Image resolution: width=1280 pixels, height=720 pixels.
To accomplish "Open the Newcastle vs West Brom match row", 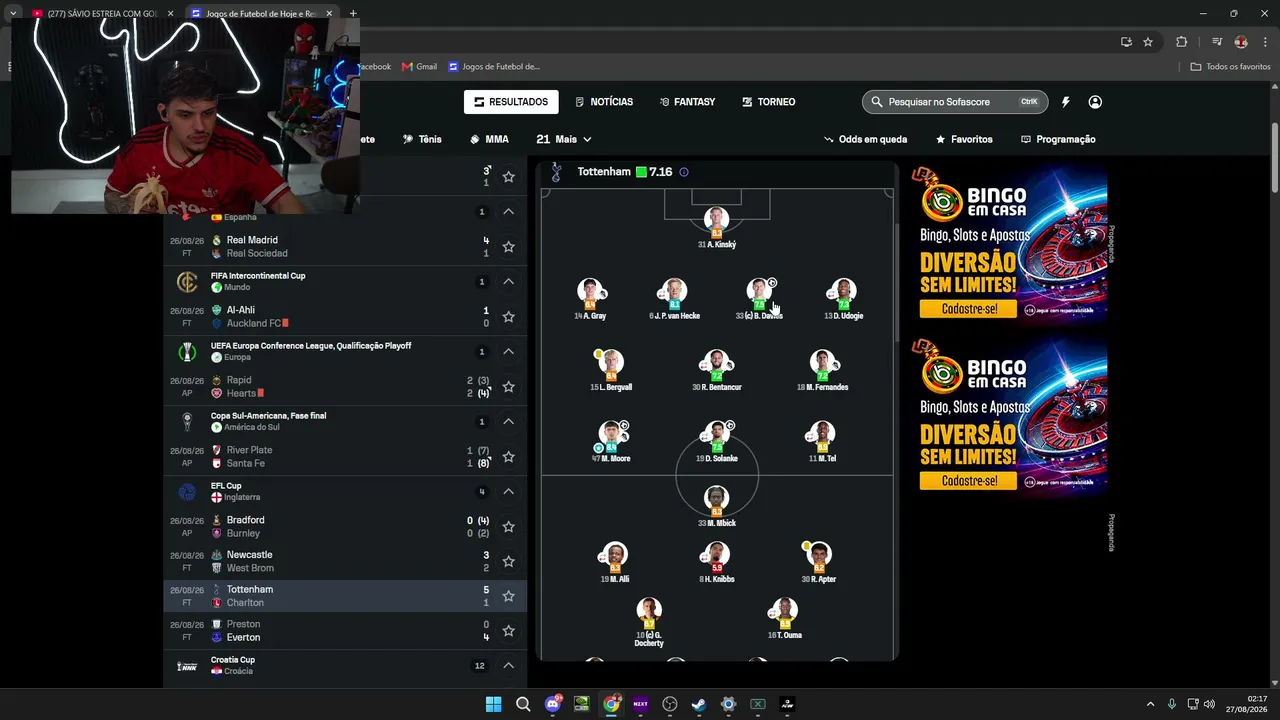I will [346, 562].
